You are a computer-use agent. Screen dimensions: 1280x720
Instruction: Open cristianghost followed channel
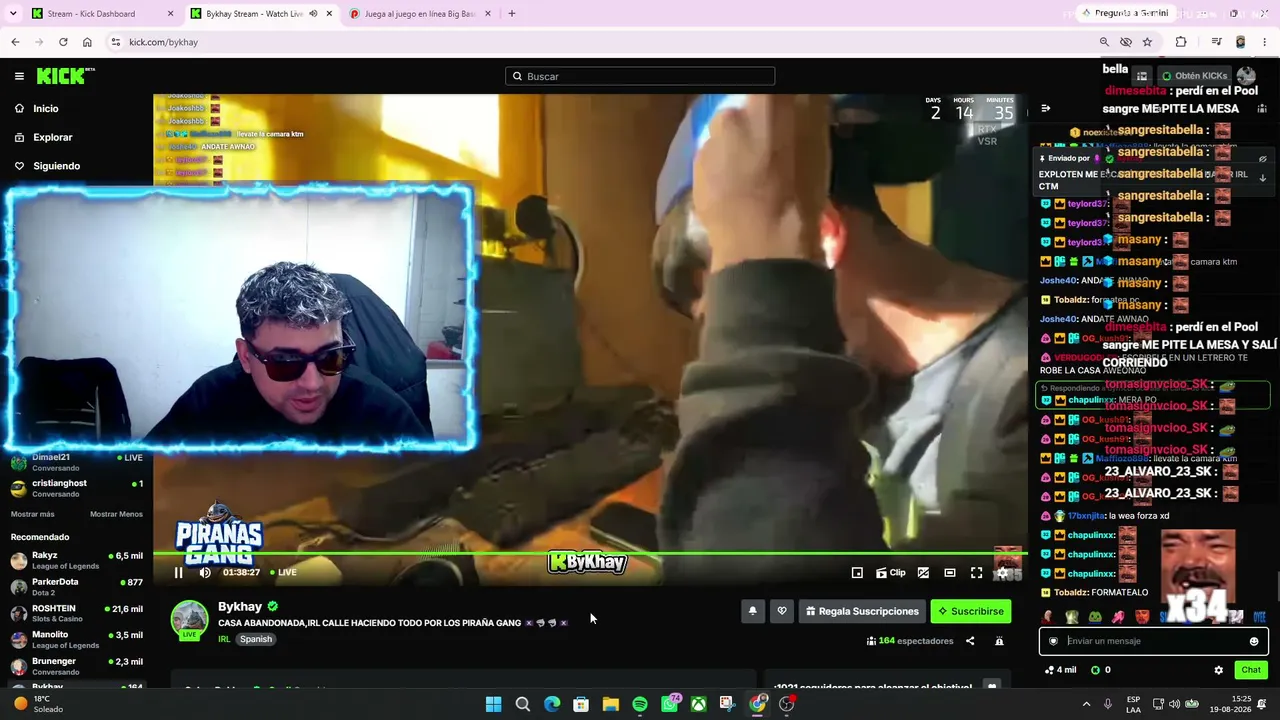click(77, 488)
